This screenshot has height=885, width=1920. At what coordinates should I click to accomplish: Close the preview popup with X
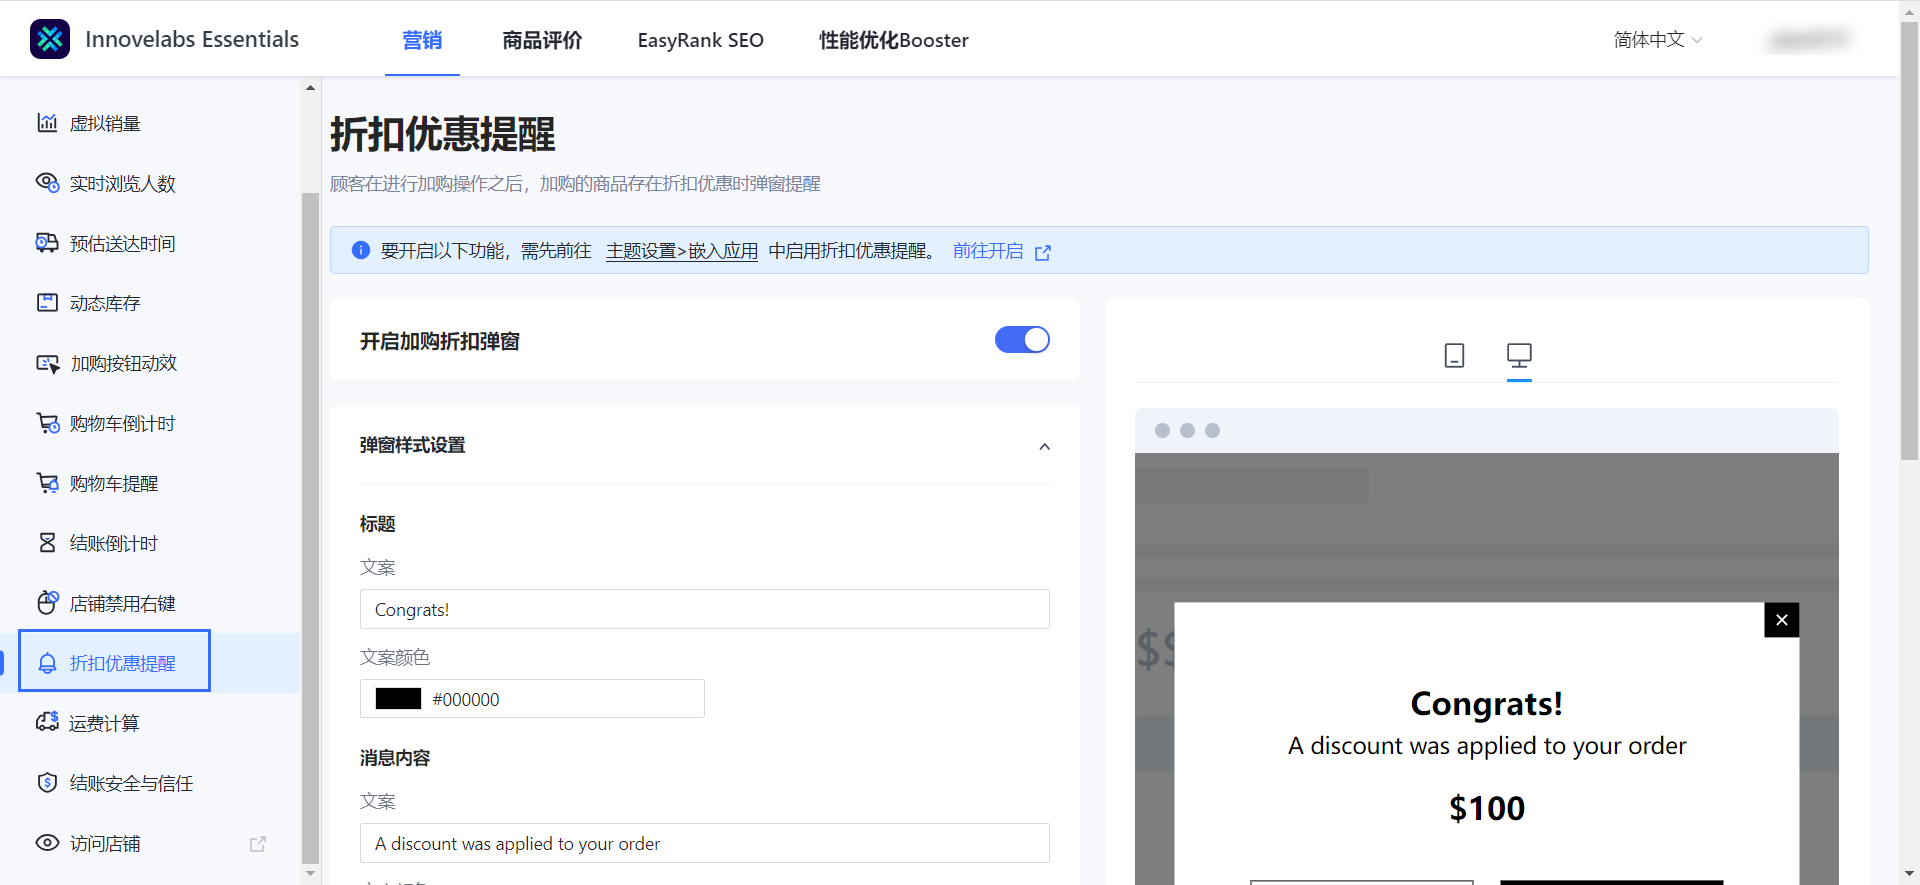coord(1781,620)
